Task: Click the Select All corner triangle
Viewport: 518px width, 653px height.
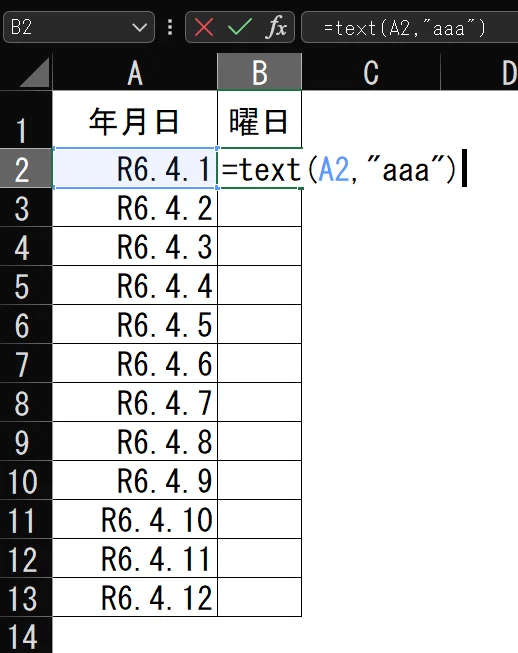Action: (35, 72)
